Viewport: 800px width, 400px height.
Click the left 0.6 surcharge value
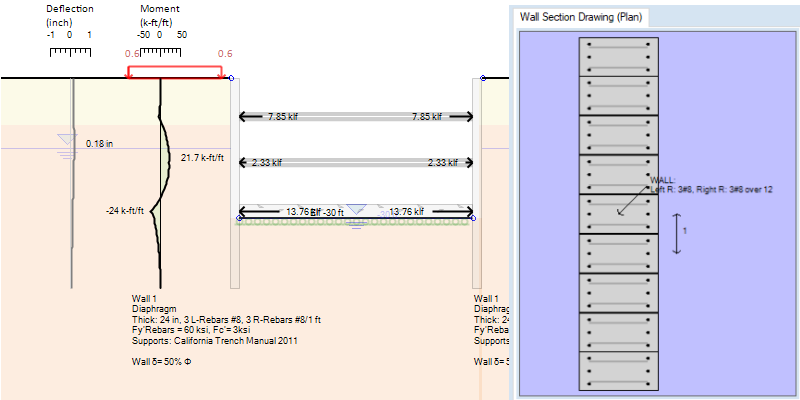[x=132, y=54]
